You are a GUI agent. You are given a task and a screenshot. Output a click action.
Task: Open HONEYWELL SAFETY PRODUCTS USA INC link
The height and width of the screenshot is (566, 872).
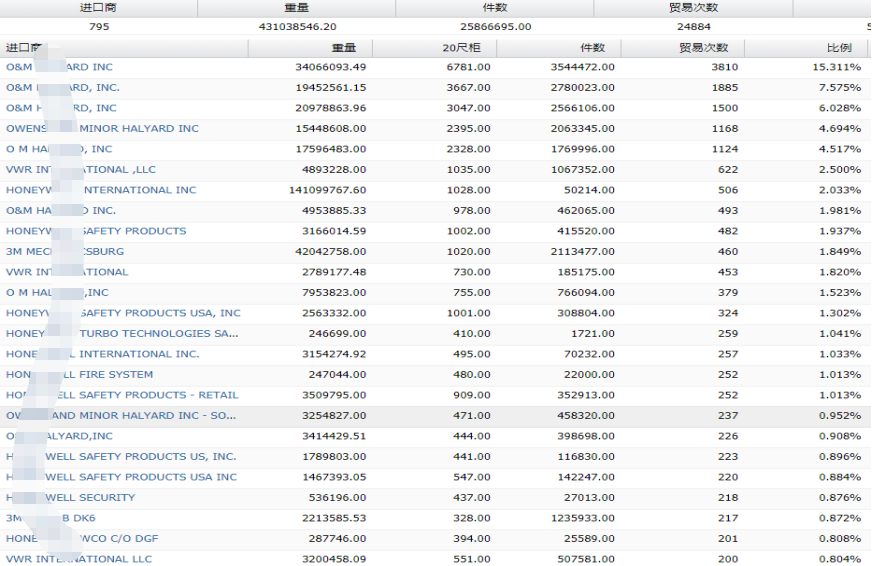[121, 477]
